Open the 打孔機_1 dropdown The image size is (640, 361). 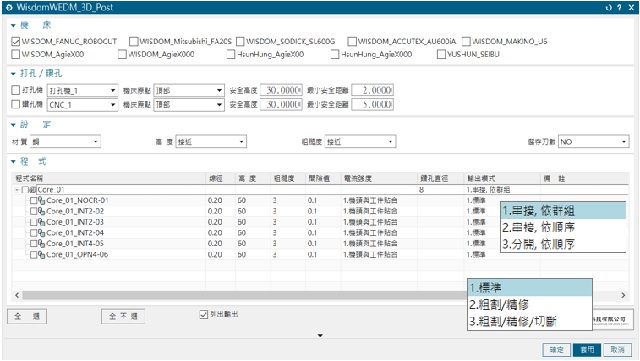click(x=82, y=90)
